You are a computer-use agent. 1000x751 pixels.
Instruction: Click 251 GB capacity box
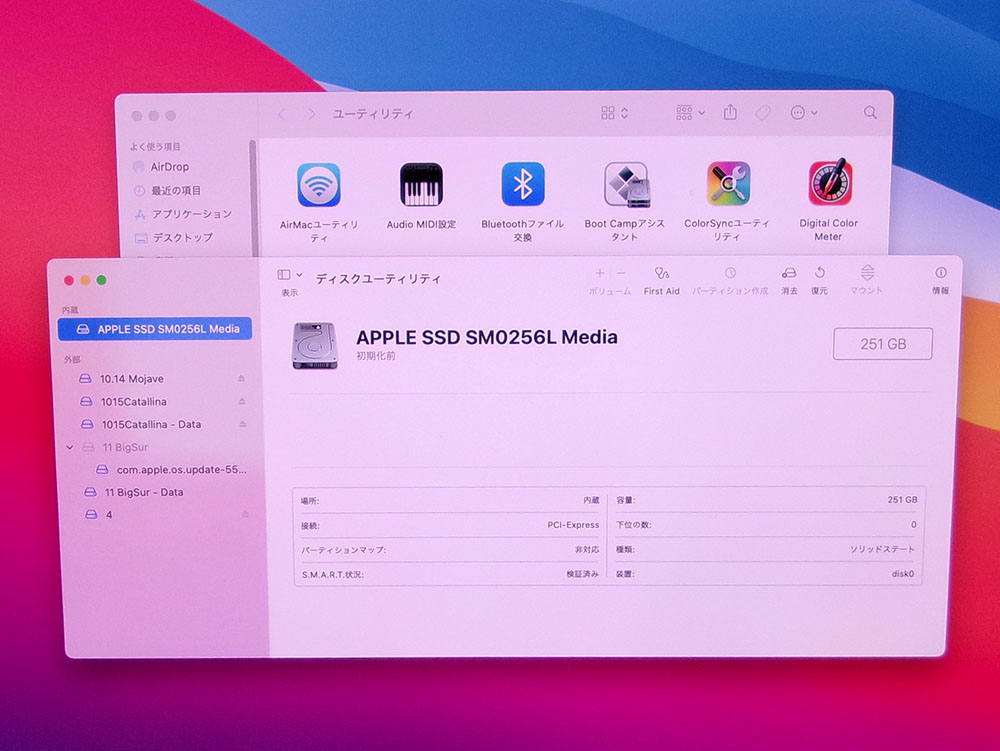(x=883, y=344)
